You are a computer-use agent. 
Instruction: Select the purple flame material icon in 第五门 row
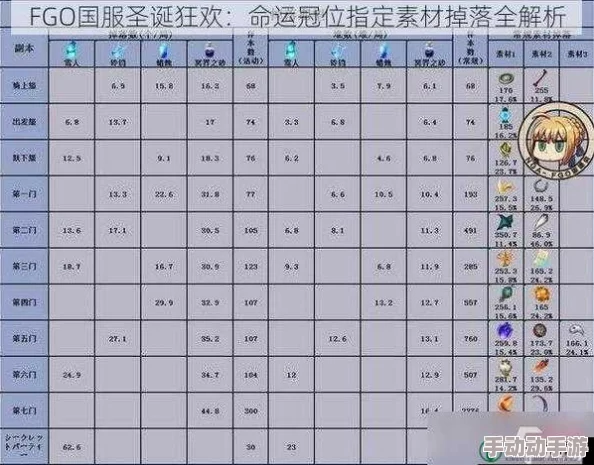(505, 331)
